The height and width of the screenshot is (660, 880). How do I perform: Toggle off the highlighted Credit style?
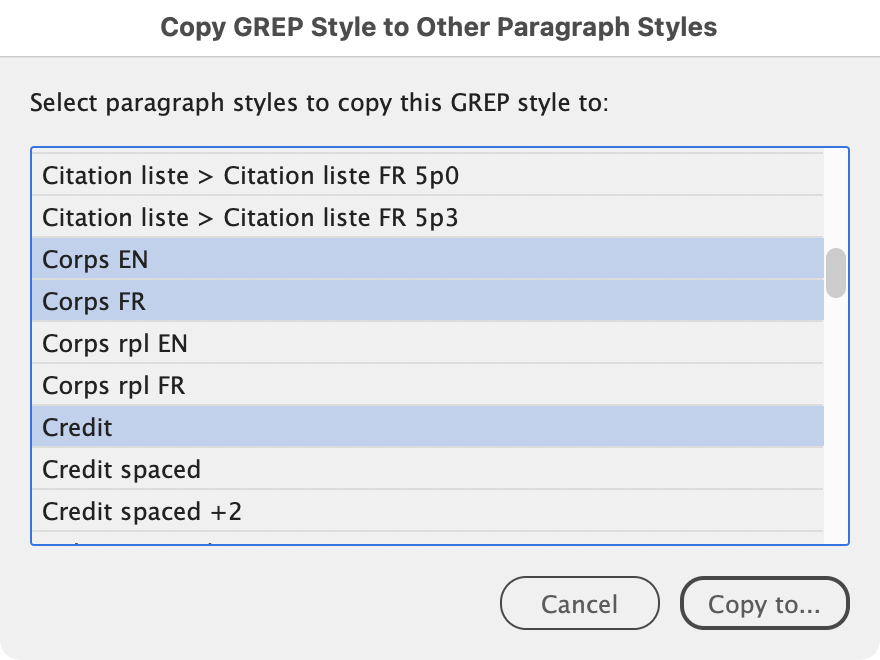pos(78,427)
